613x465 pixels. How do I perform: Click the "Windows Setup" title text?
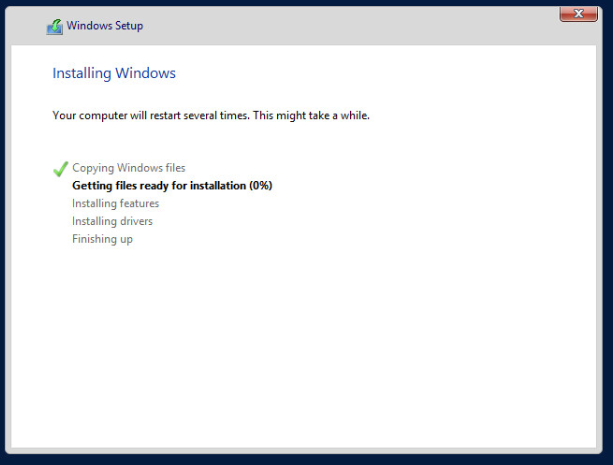tap(105, 26)
